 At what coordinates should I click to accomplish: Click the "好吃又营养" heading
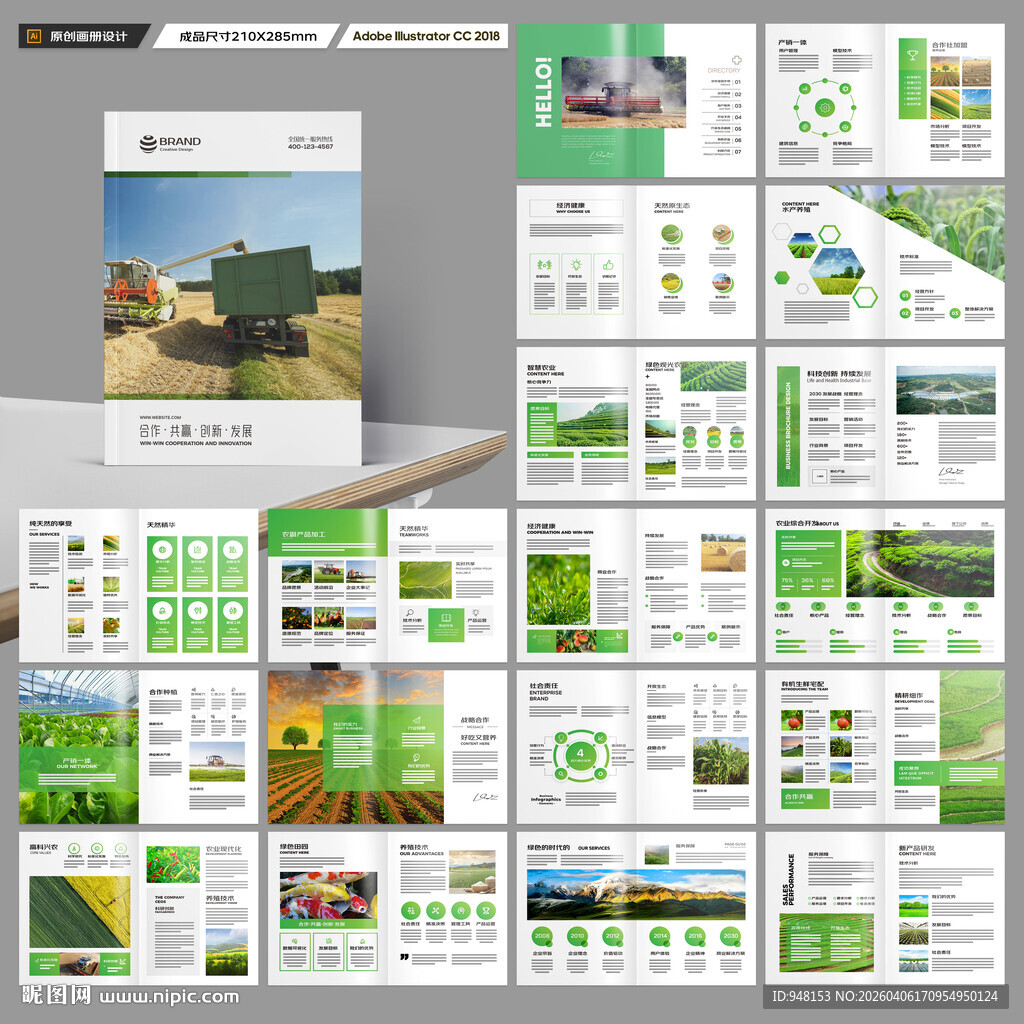[478, 737]
